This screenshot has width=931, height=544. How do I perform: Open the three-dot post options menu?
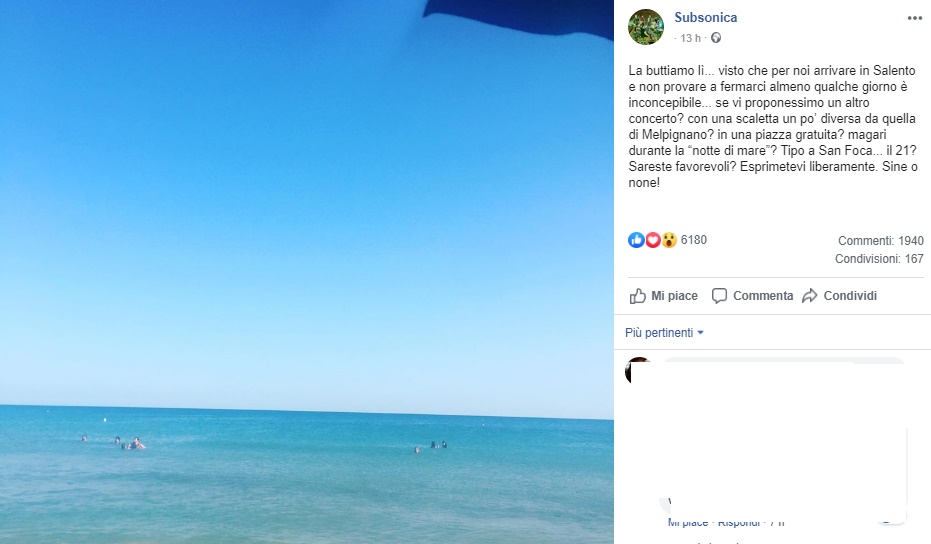914,18
